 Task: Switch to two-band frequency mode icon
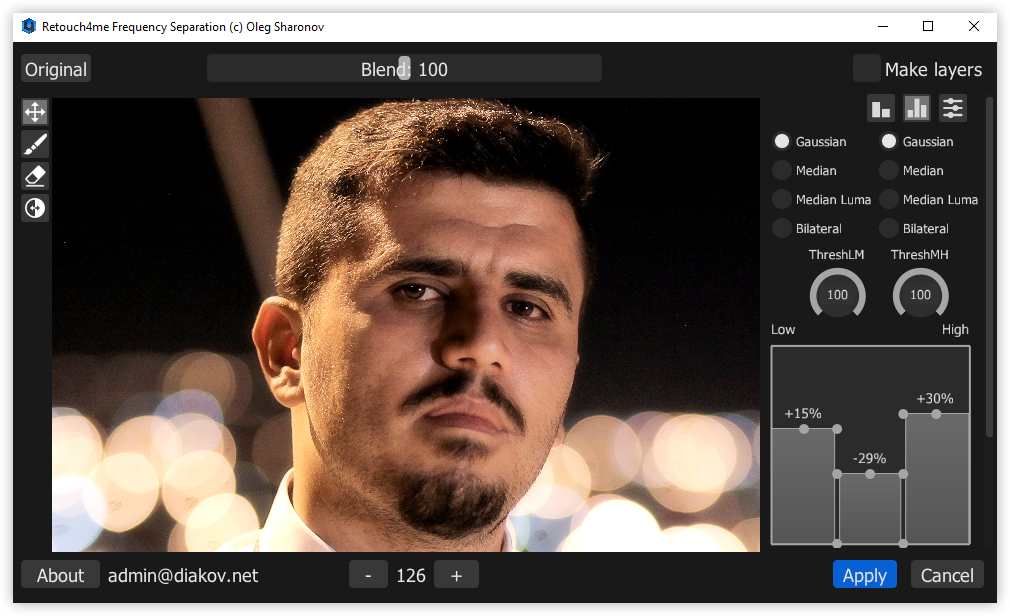tap(881, 108)
